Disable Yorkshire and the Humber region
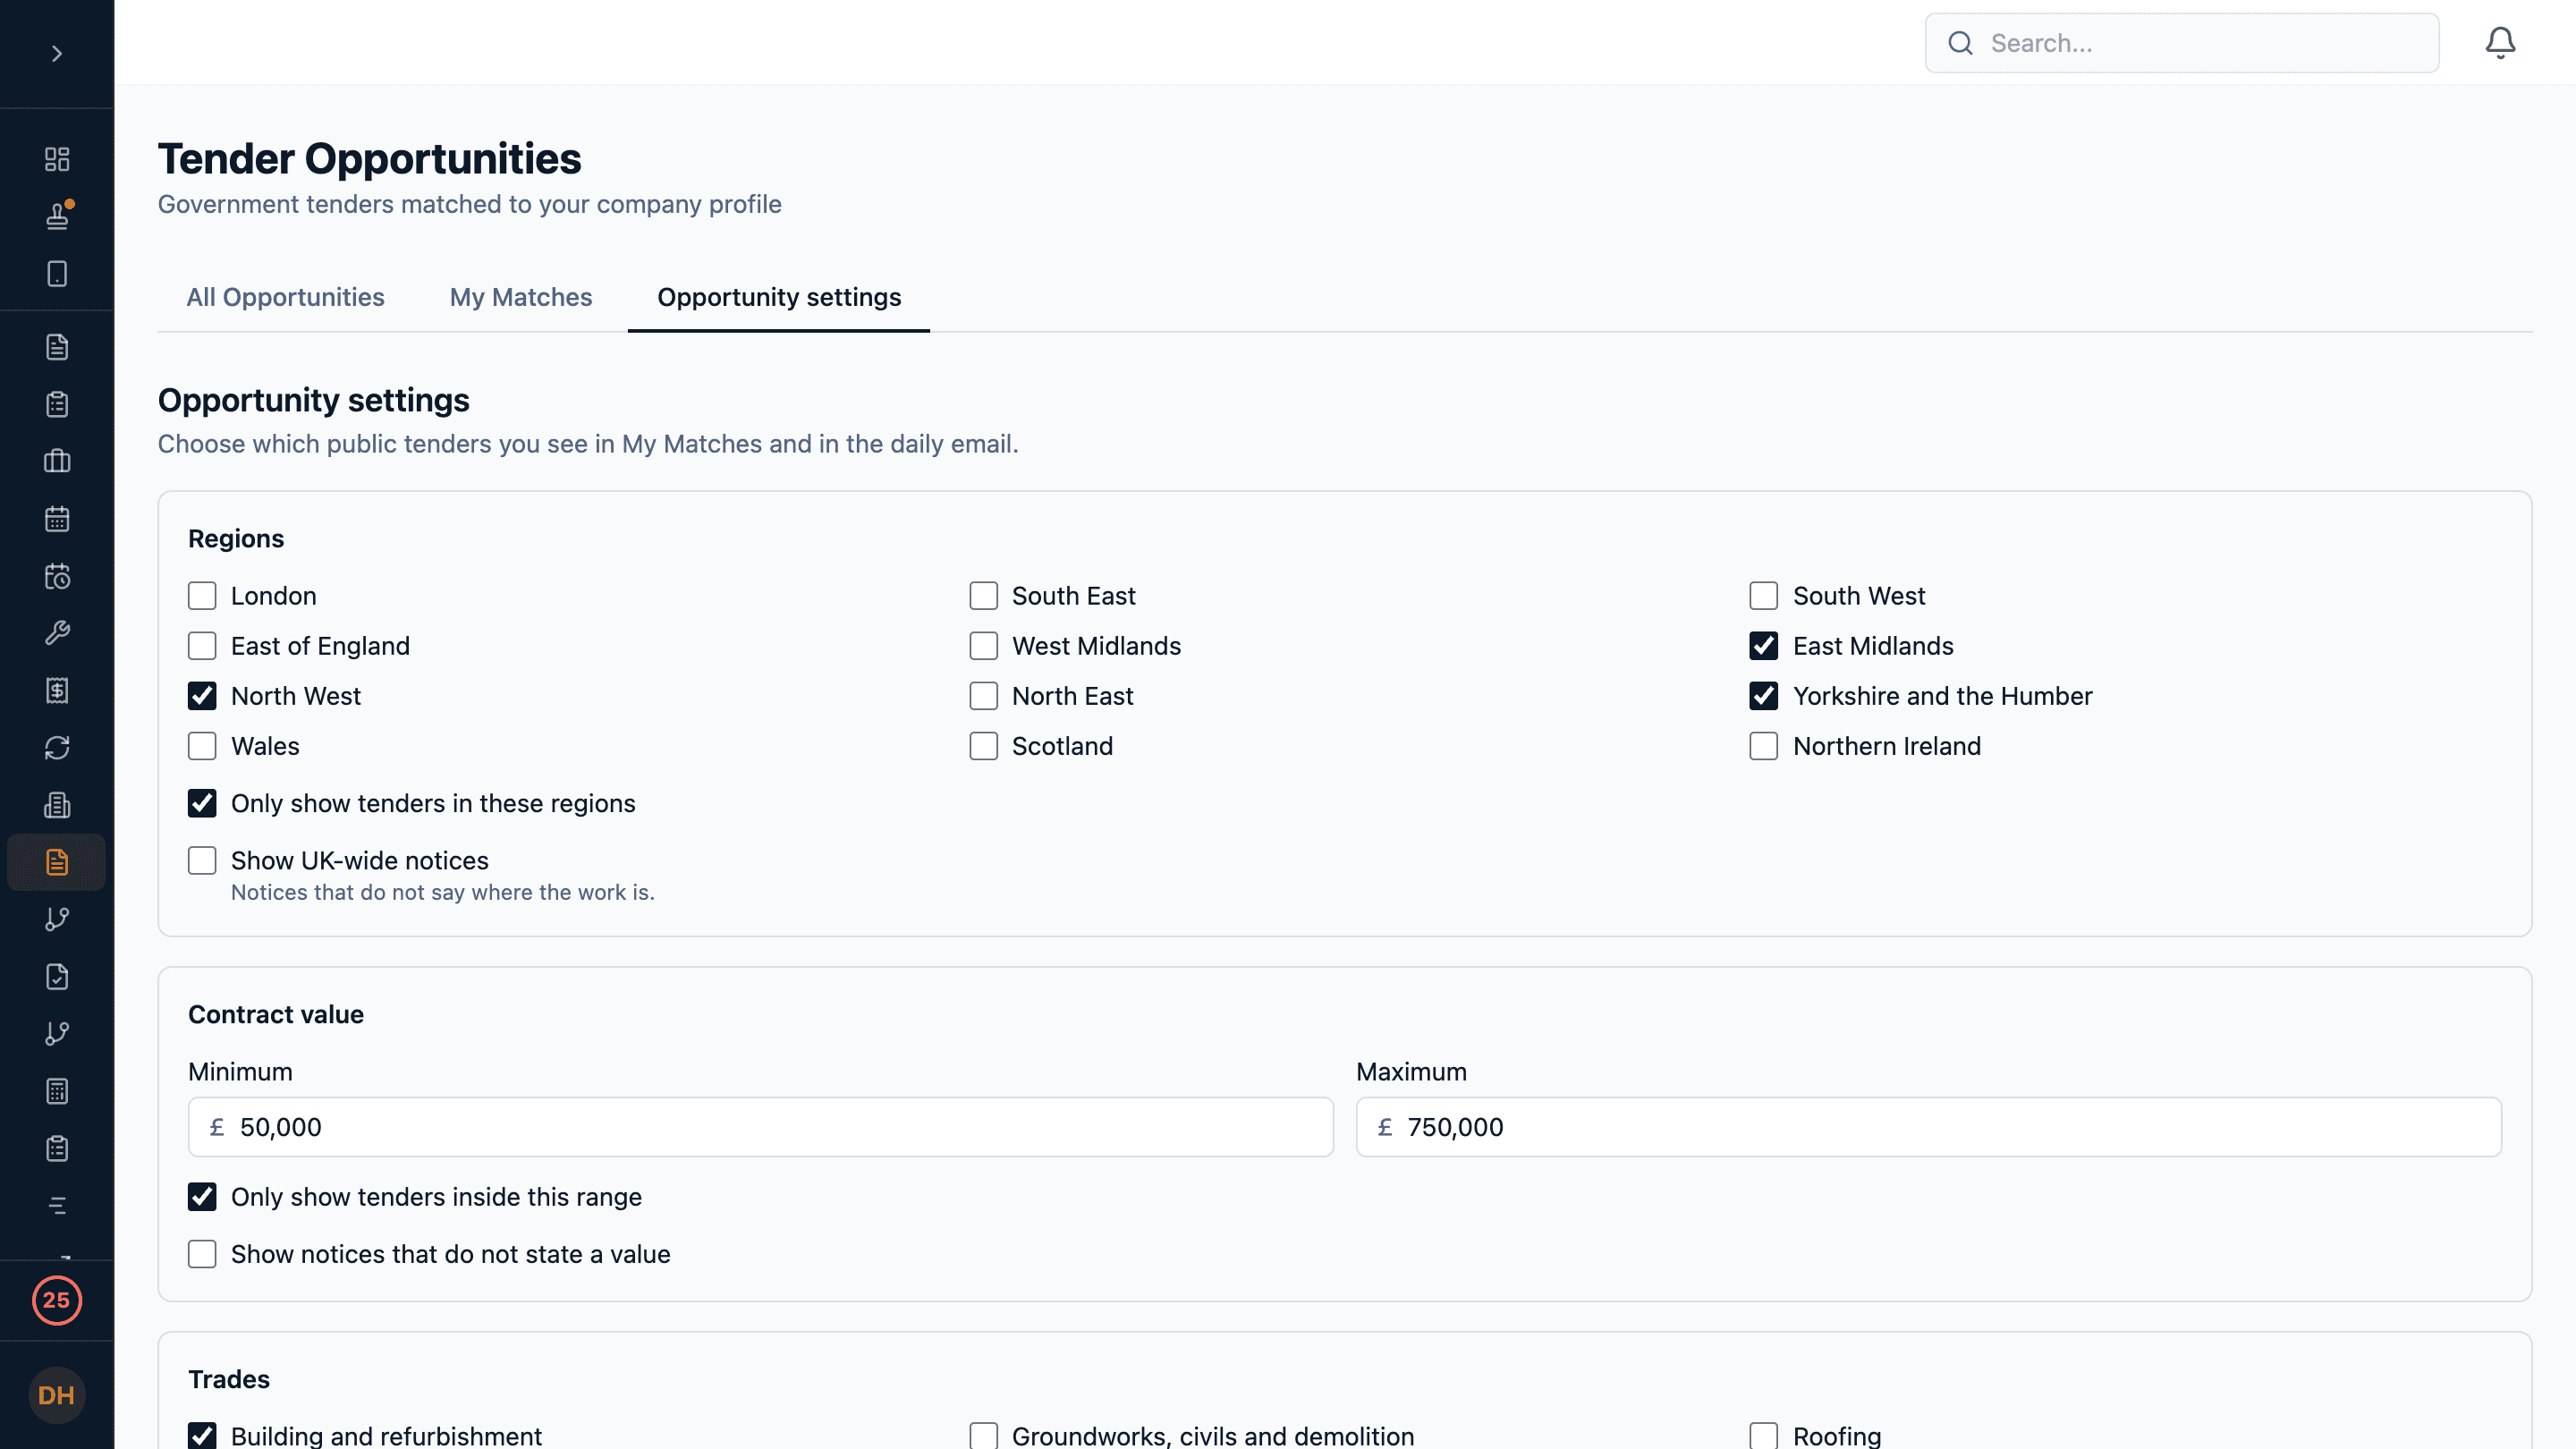Viewport: 2576px width, 1449px height. (1763, 696)
